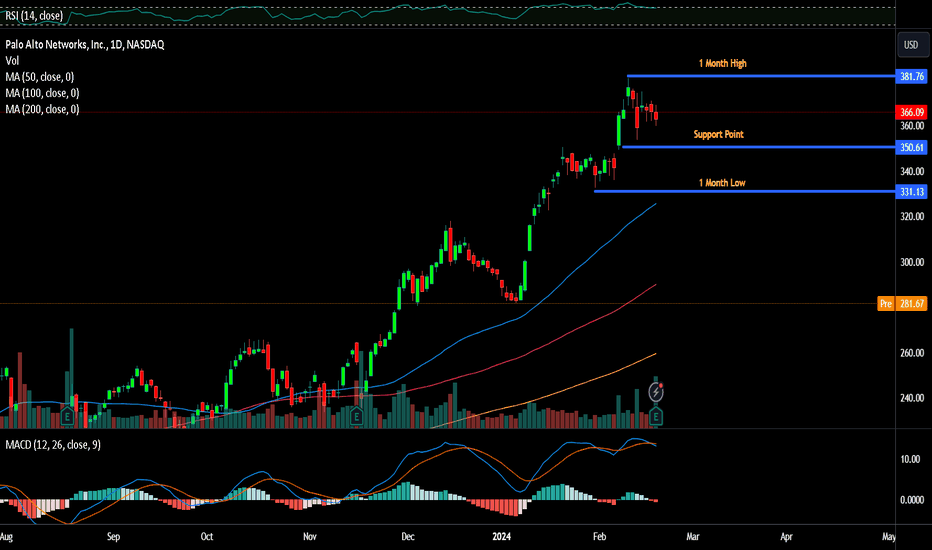The height and width of the screenshot is (550, 932).
Task: Select the blue 1 Month Low horizontal line
Action: coord(744,191)
